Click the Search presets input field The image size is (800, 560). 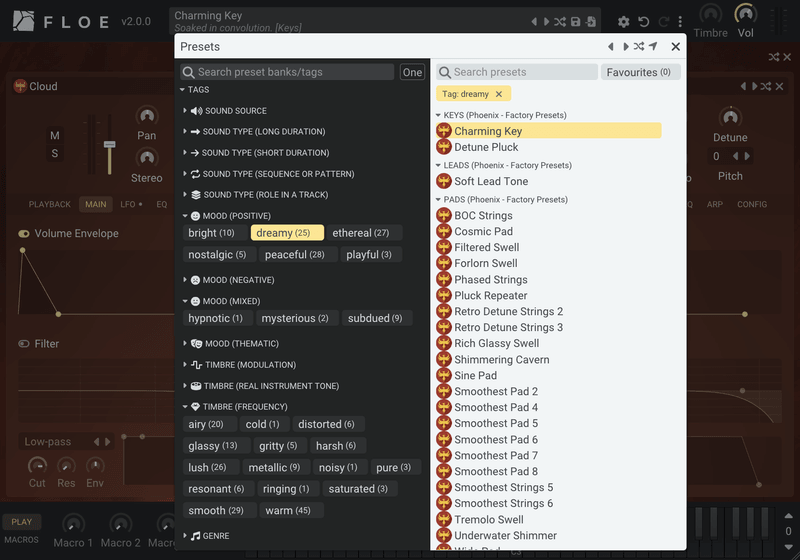517,72
